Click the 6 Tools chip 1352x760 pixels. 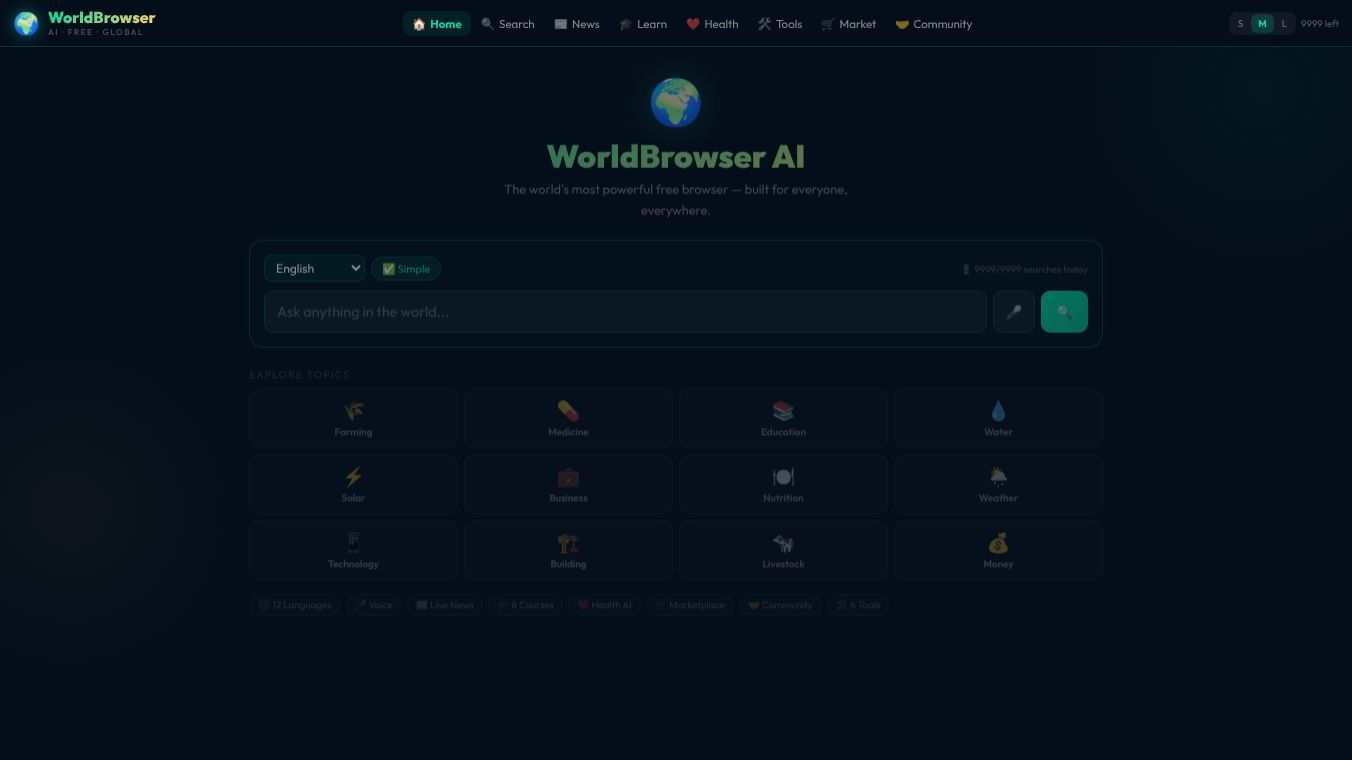pos(858,605)
